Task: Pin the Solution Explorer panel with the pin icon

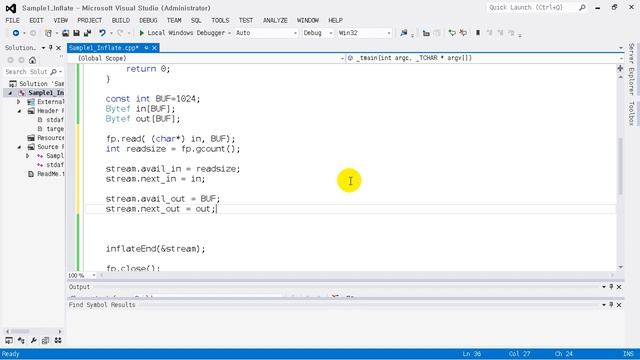Action: point(51,48)
